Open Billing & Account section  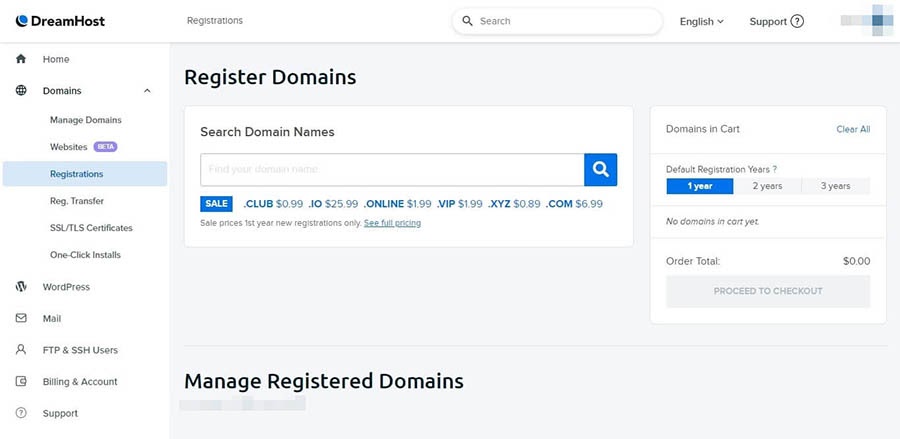tap(80, 381)
